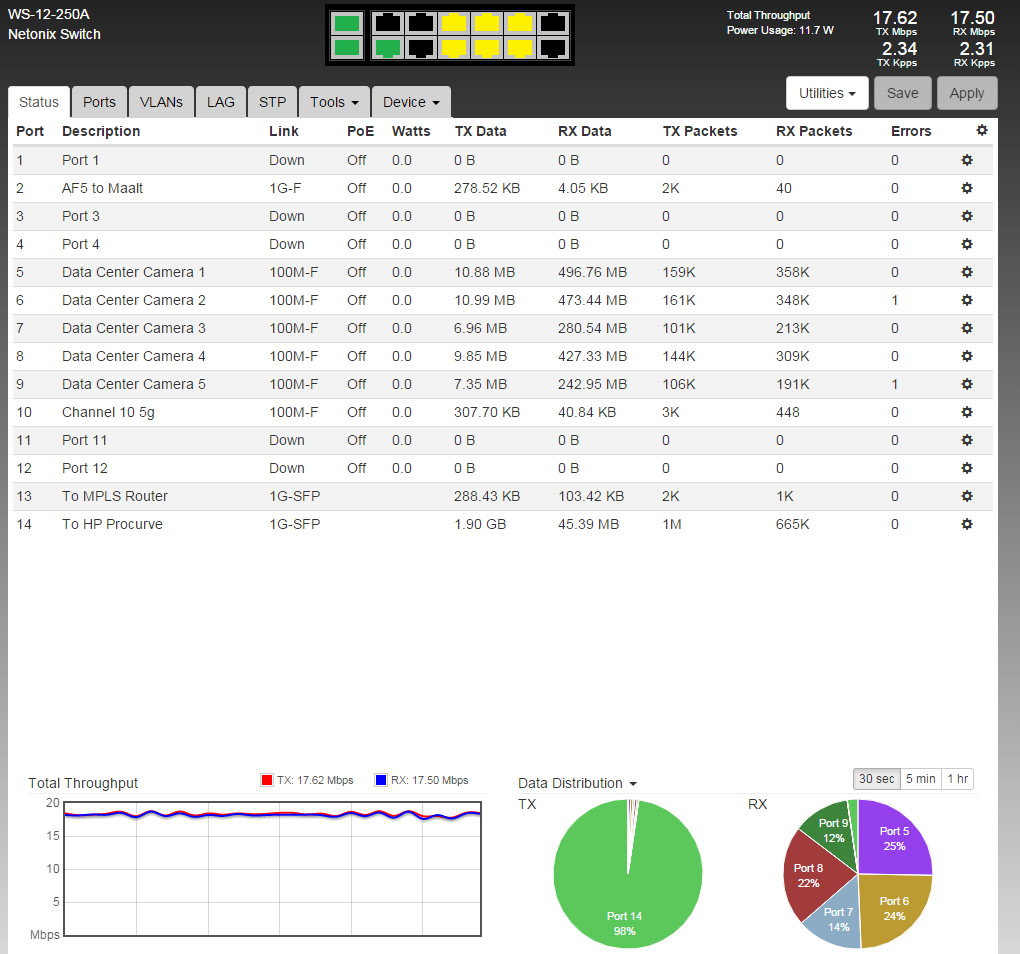Switch data distribution to 5 min
The height and width of the screenshot is (954, 1020).
(920, 779)
